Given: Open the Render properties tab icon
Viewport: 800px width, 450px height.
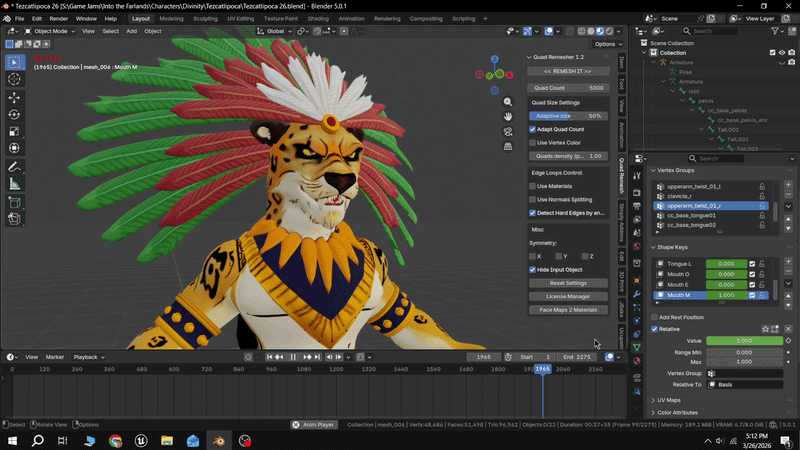Looking at the screenshot, I should (x=637, y=193).
